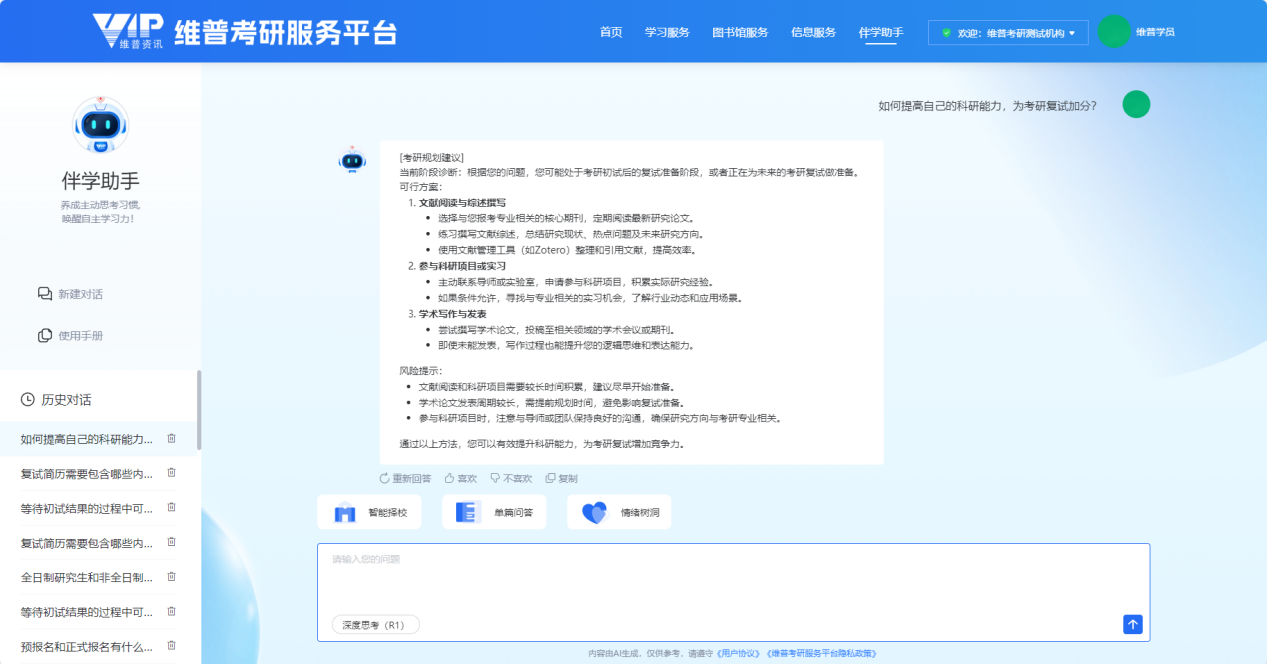Image resolution: width=1267 pixels, height=664 pixels.
Task: Mark the answer as 不喜欢
Action: click(511, 479)
